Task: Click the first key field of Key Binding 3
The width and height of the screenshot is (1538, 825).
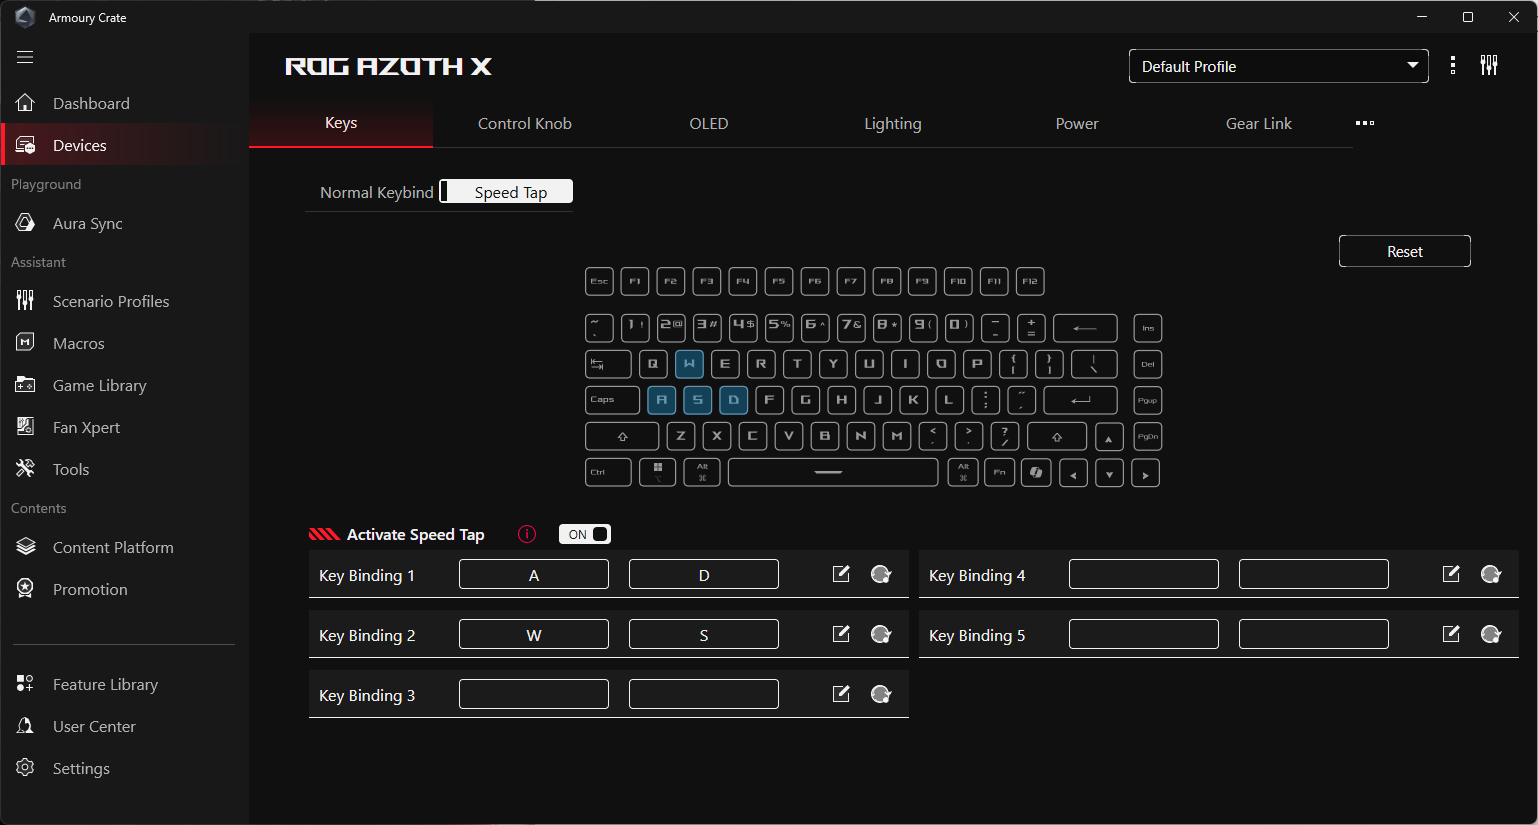Action: pos(534,694)
